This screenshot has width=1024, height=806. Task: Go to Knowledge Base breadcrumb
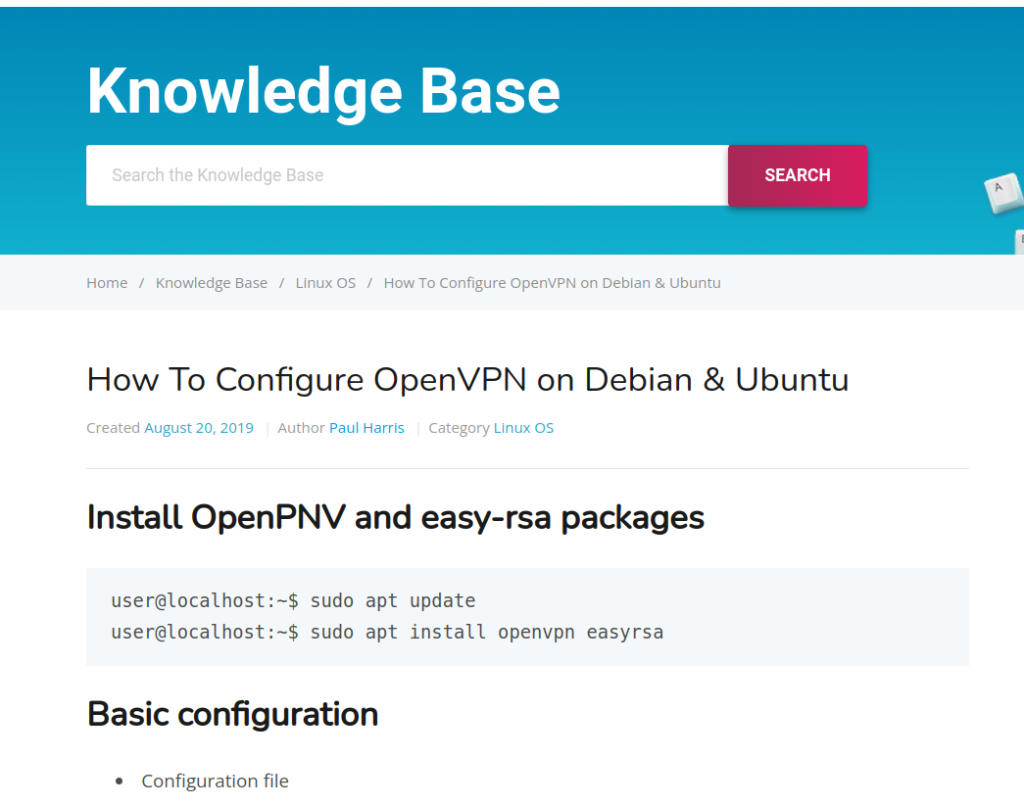coord(212,283)
